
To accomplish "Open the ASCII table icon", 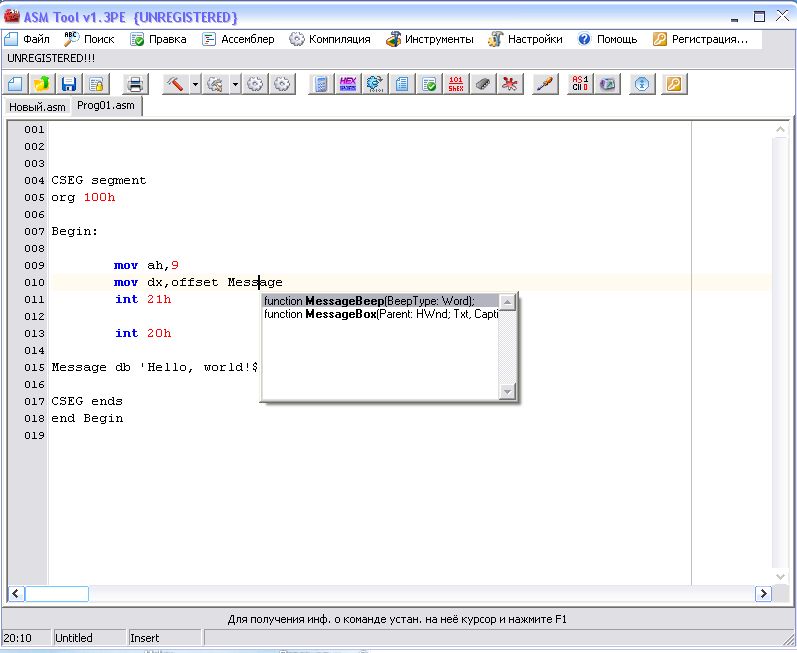I will pyautogui.click(x=580, y=84).
